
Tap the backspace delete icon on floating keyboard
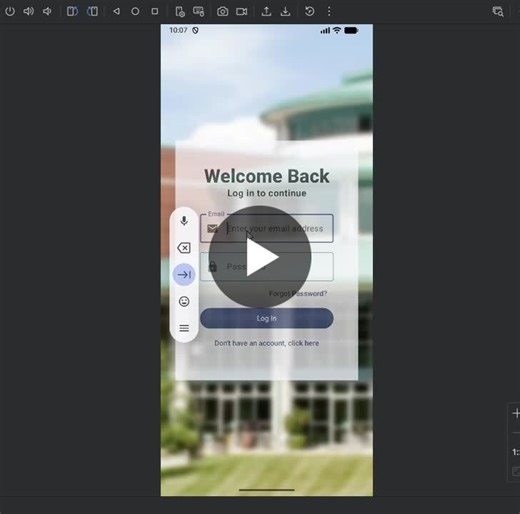click(184, 248)
